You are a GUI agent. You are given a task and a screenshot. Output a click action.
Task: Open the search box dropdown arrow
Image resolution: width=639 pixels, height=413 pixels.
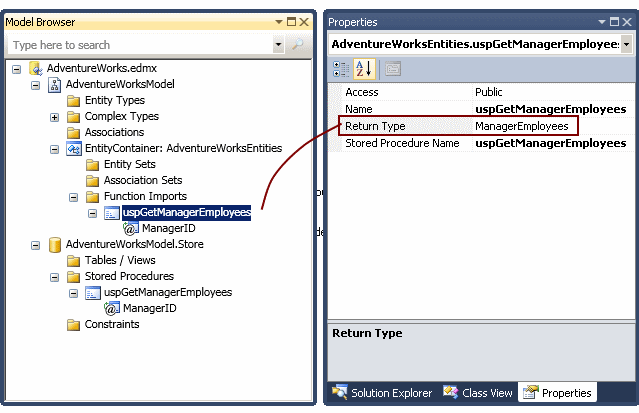[x=278, y=45]
